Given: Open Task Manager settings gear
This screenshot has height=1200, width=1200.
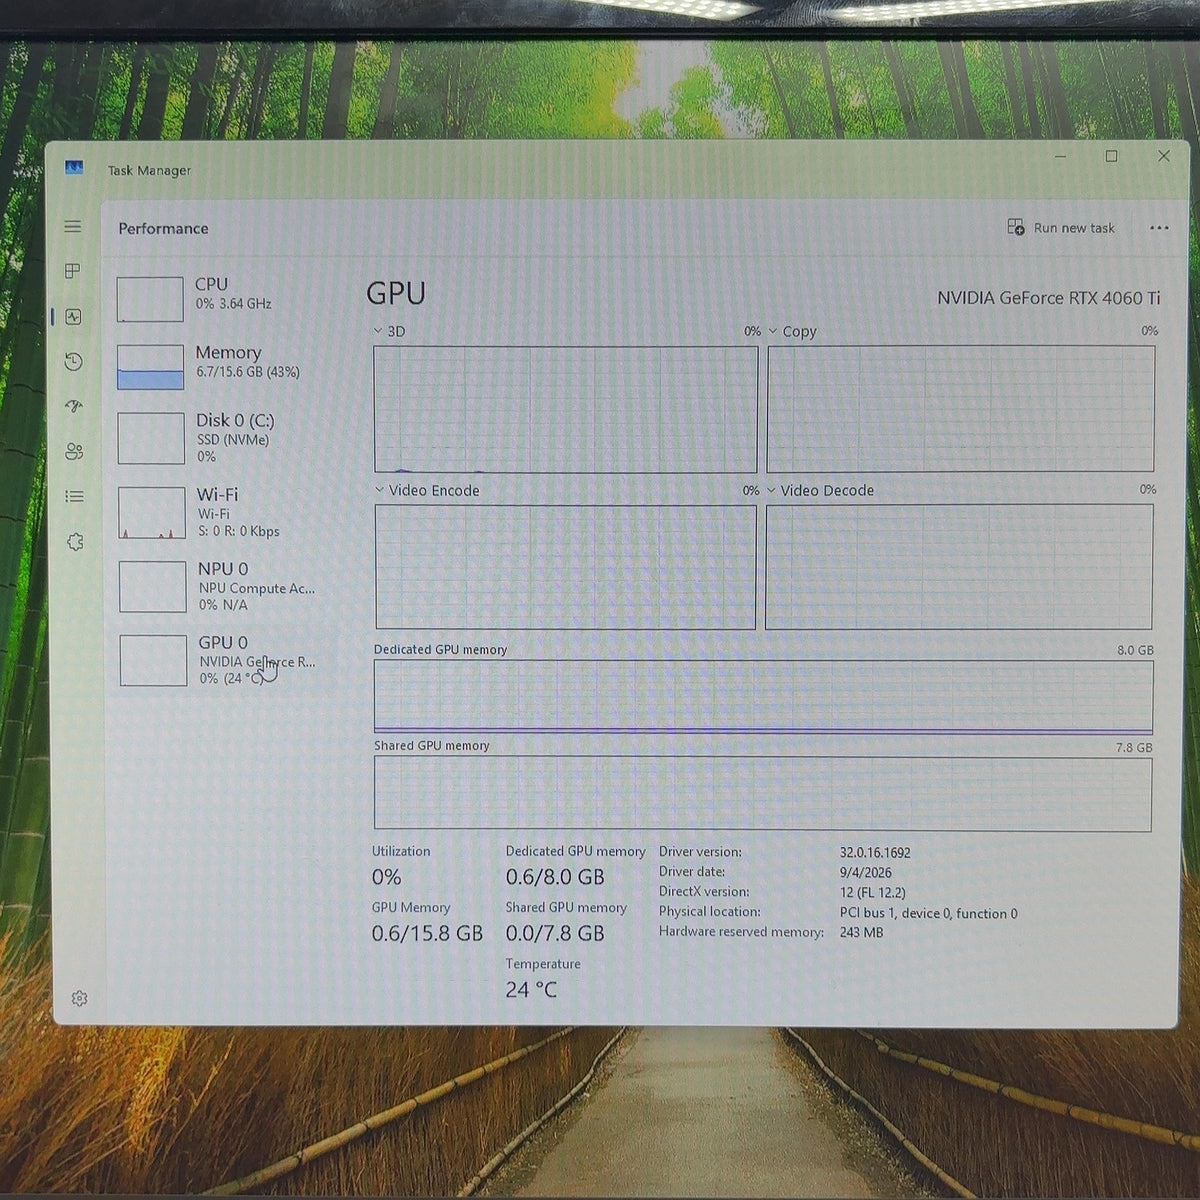Looking at the screenshot, I should pos(80,998).
